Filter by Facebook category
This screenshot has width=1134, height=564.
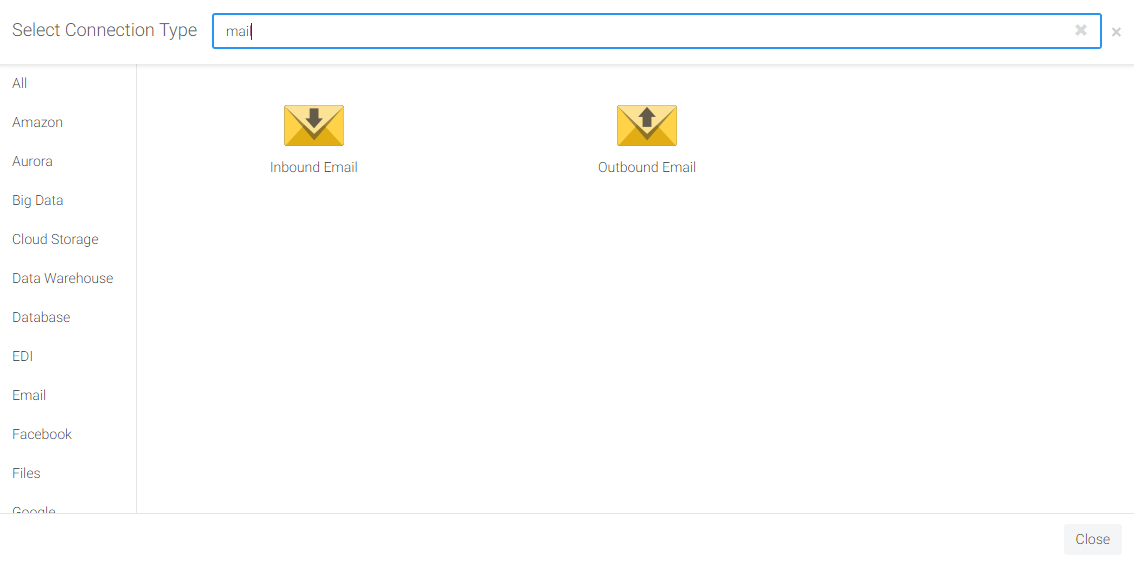coord(42,435)
